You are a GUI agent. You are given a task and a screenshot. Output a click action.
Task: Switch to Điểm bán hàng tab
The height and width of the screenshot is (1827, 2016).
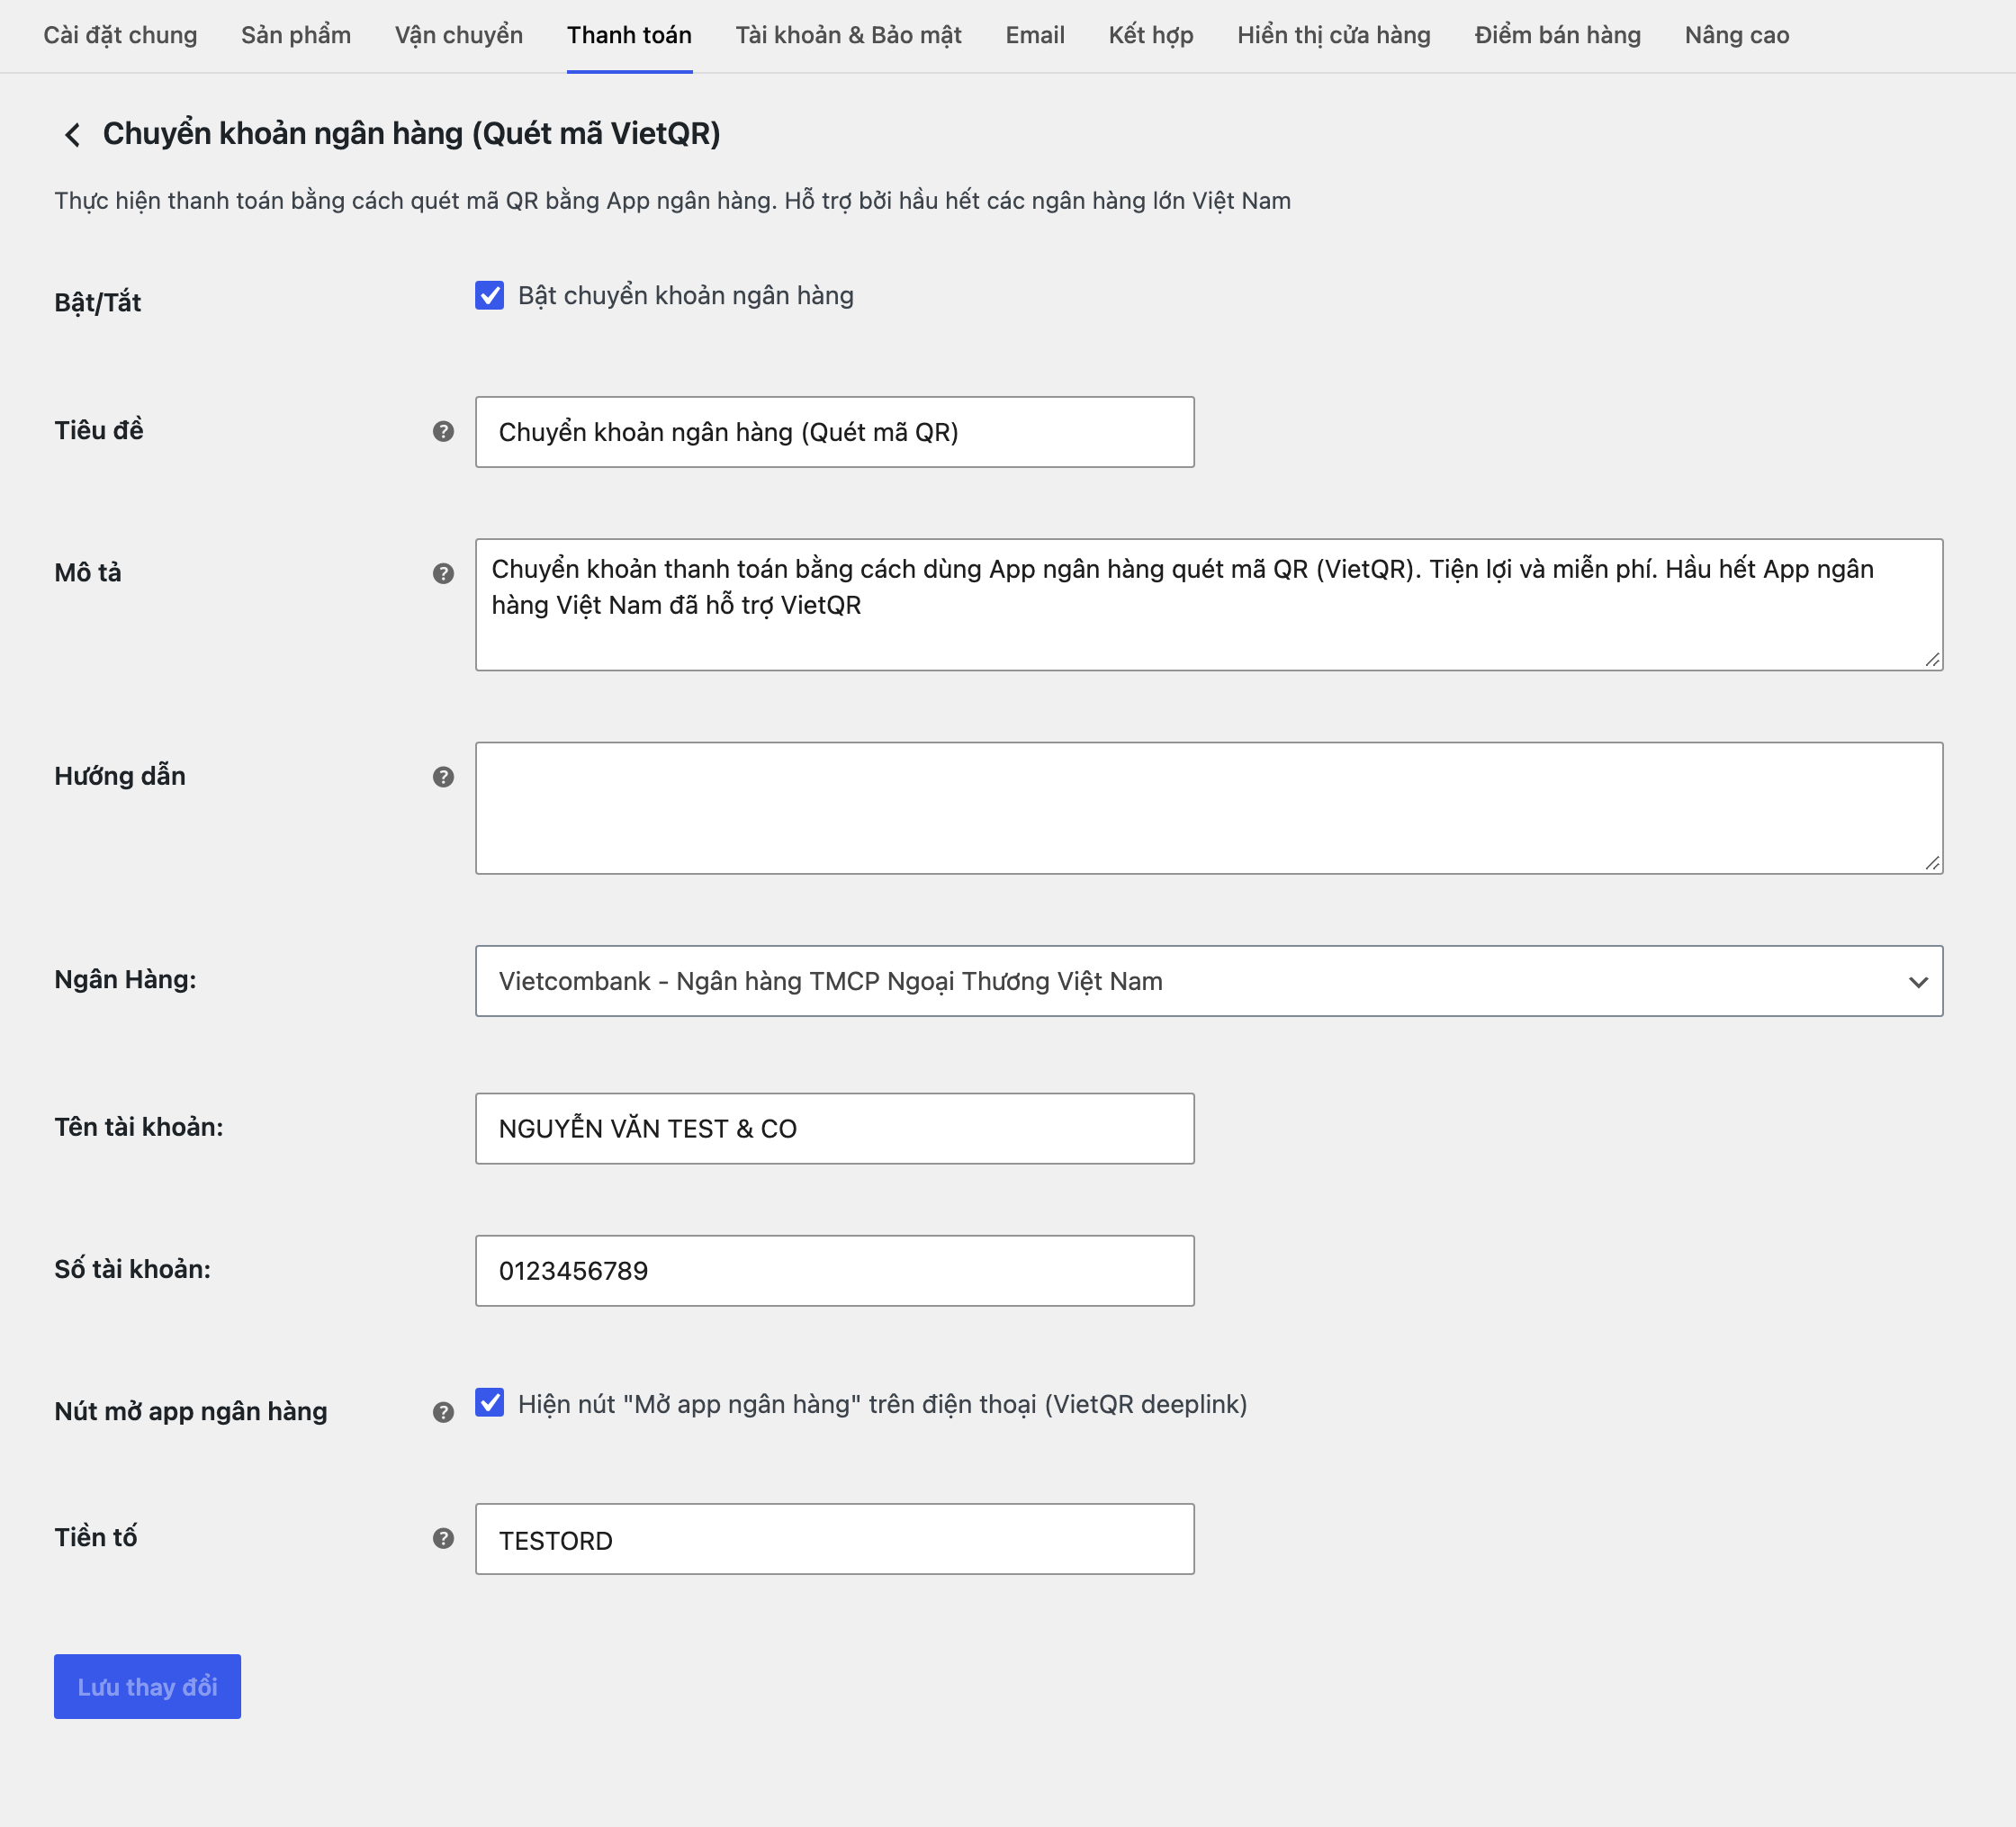click(x=1558, y=35)
